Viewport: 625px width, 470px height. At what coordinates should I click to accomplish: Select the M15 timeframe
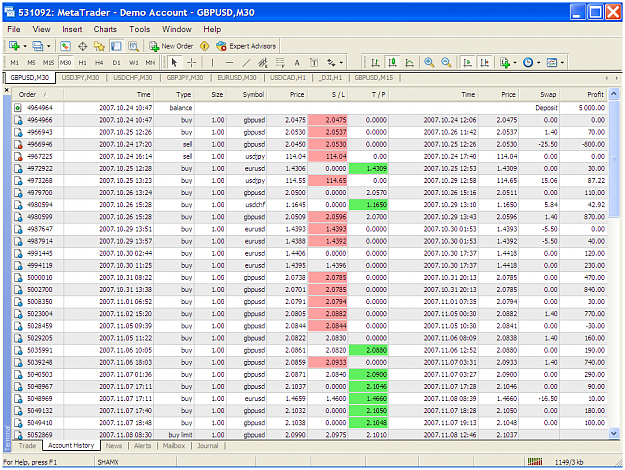pos(48,63)
